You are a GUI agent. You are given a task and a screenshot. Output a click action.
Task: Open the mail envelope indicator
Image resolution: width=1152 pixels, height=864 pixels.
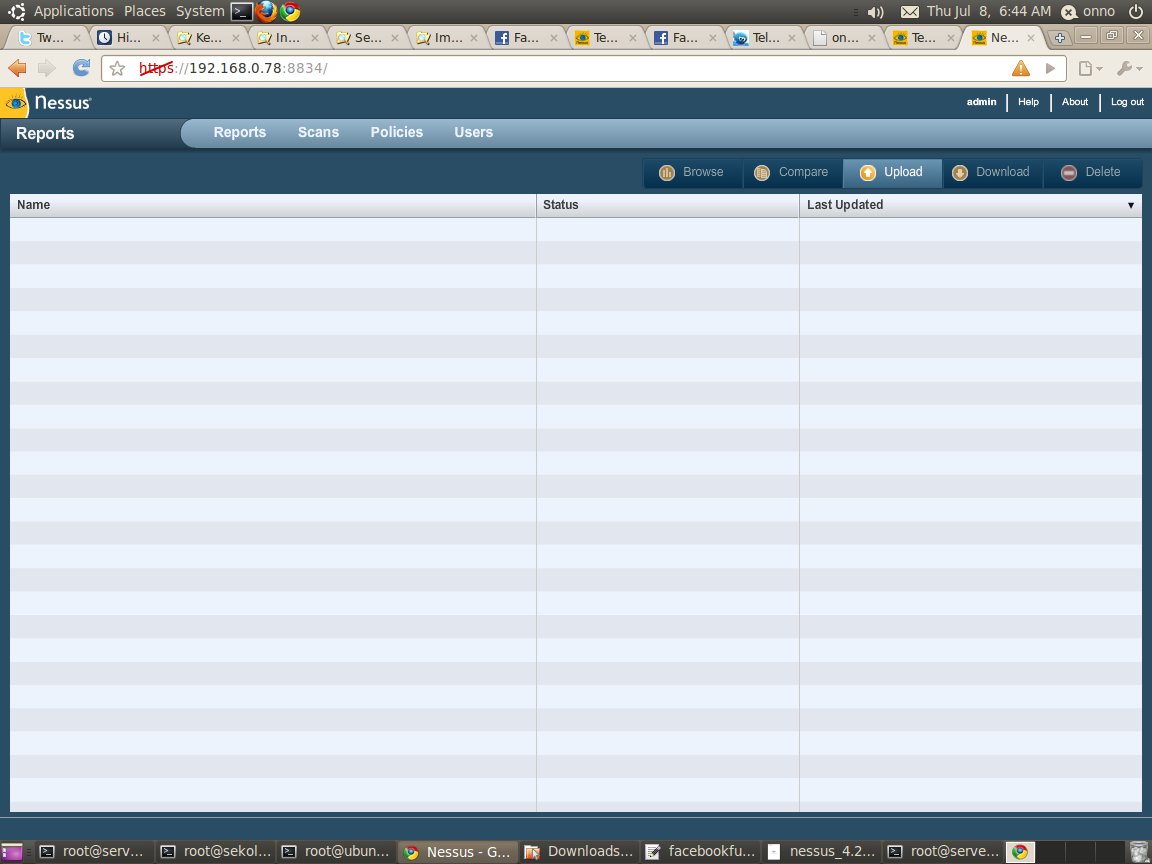pyautogui.click(x=910, y=12)
